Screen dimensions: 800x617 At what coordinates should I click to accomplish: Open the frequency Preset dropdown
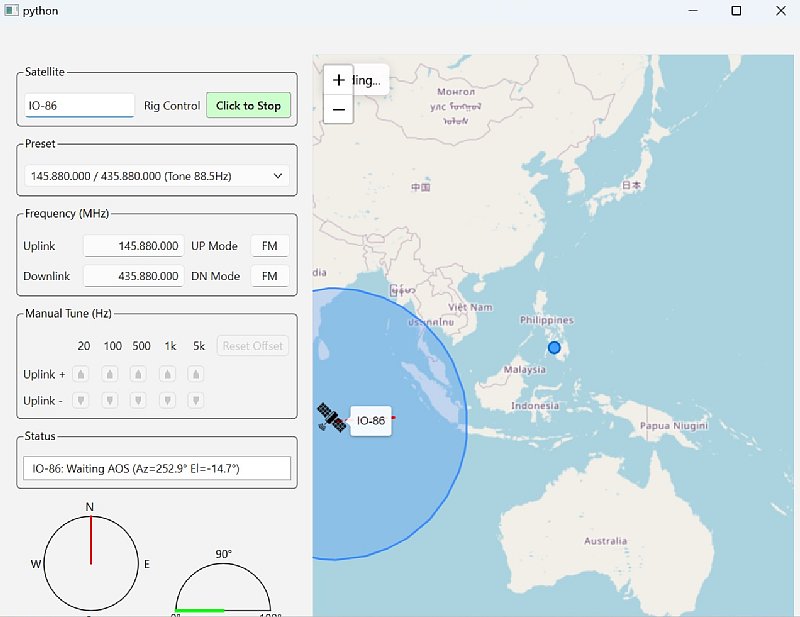click(157, 176)
